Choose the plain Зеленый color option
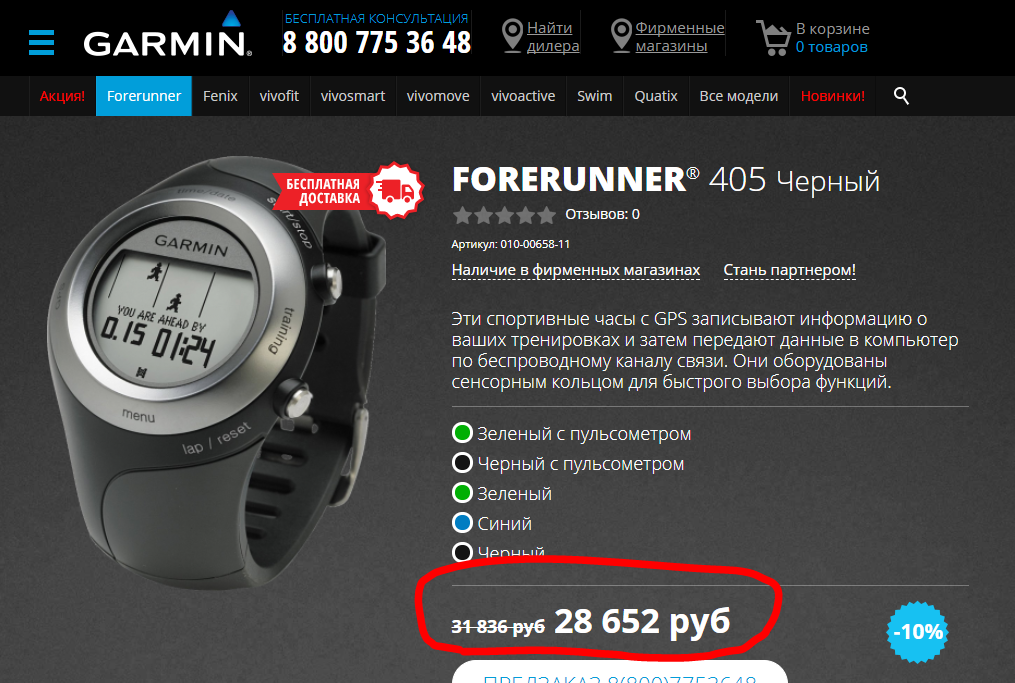 pos(502,493)
